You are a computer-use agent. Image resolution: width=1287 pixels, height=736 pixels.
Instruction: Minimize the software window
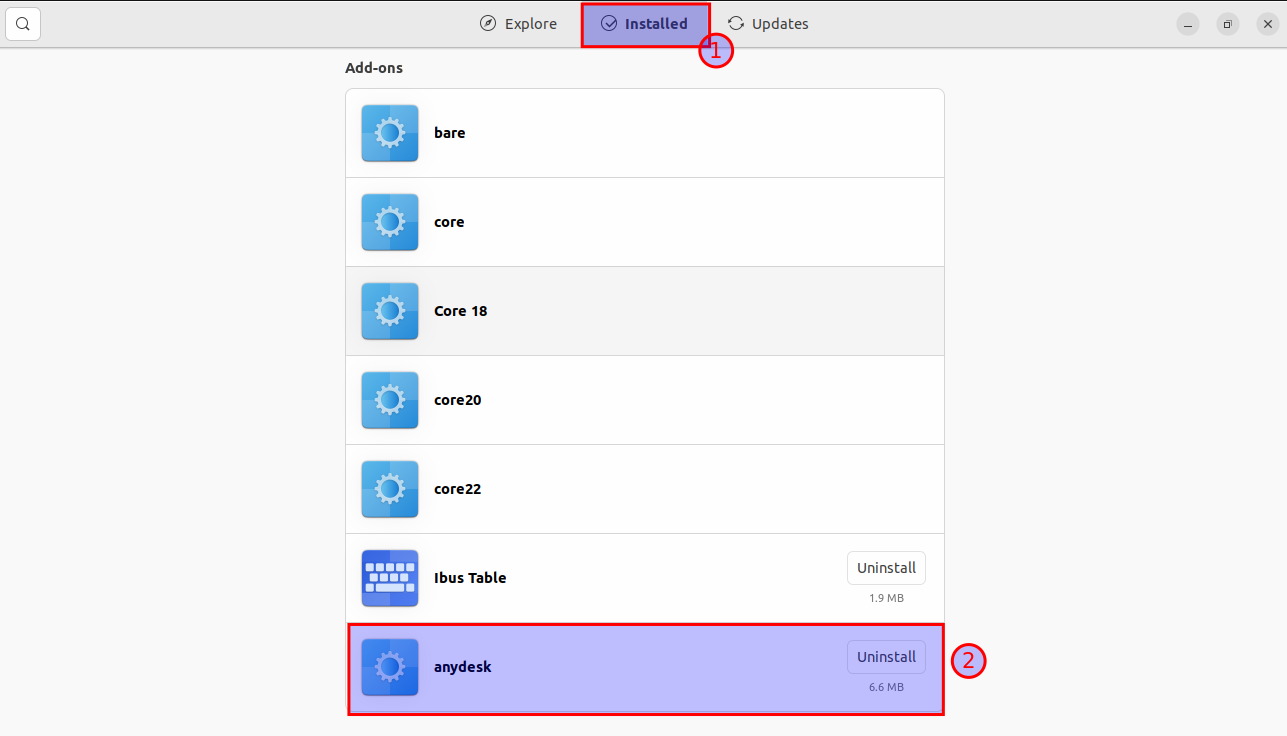click(1188, 24)
